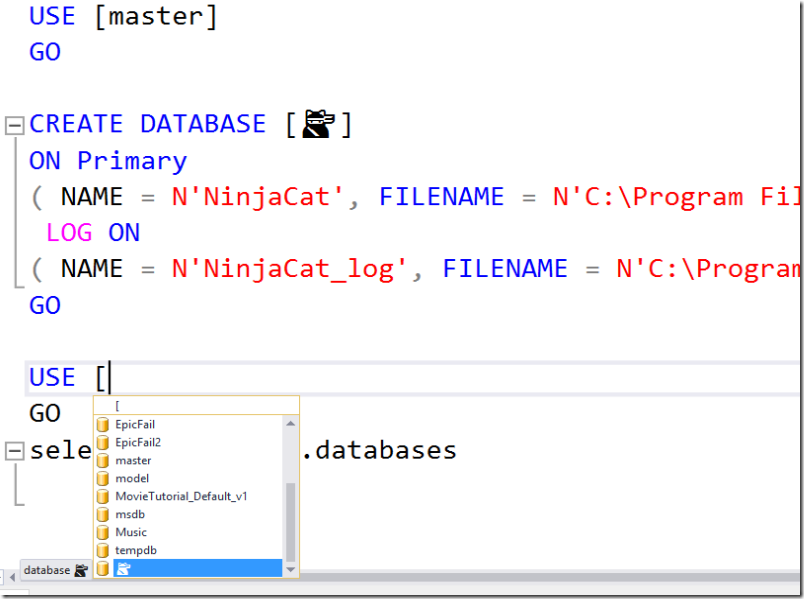Click the database icon beside tempdb
The width and height of the screenshot is (804, 599).
pyautogui.click(x=103, y=550)
